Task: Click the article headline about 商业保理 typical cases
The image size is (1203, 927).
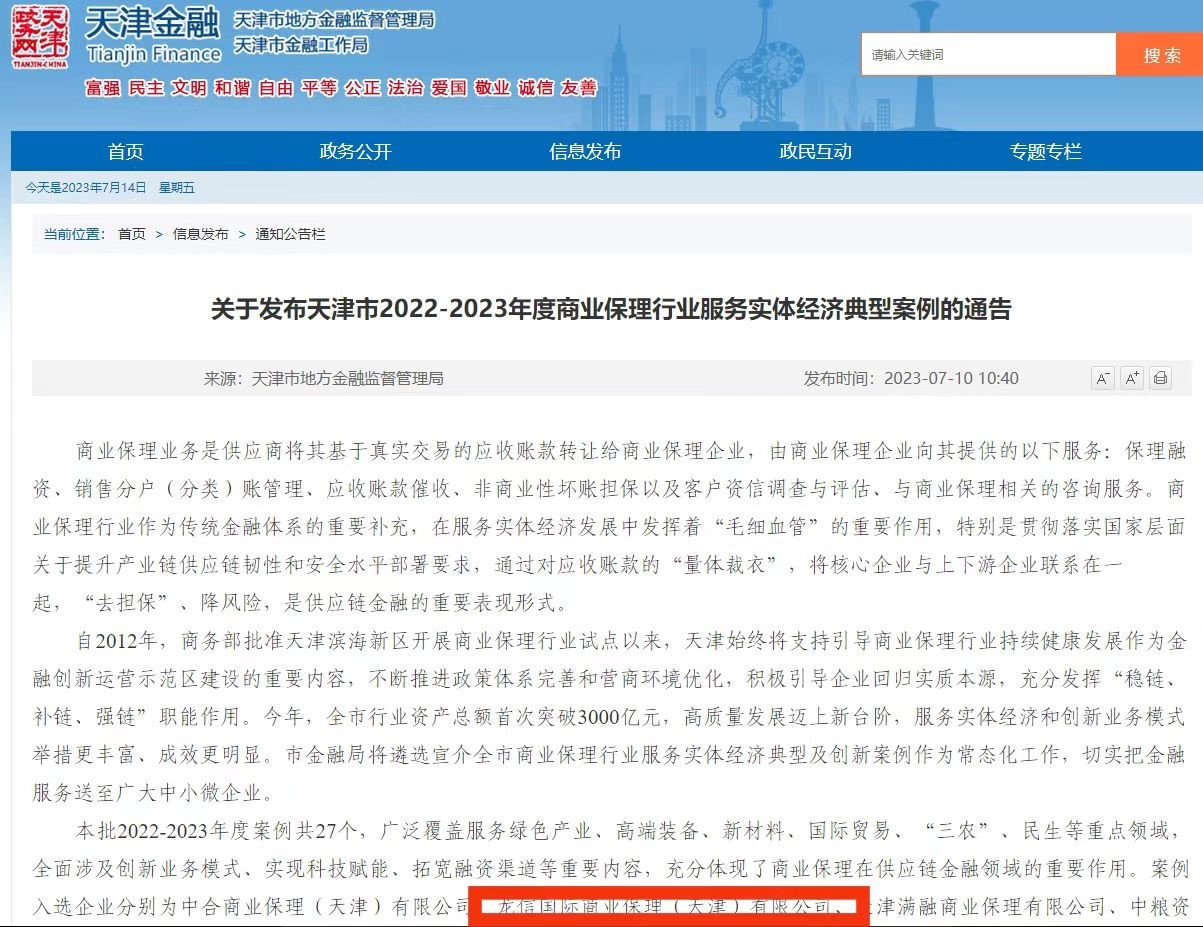Action: coord(610,309)
